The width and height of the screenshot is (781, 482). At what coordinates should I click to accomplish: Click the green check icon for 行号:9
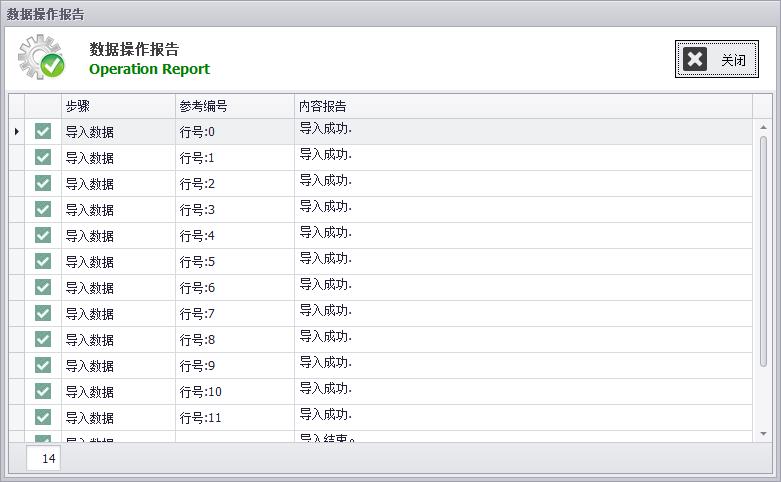pos(43,365)
